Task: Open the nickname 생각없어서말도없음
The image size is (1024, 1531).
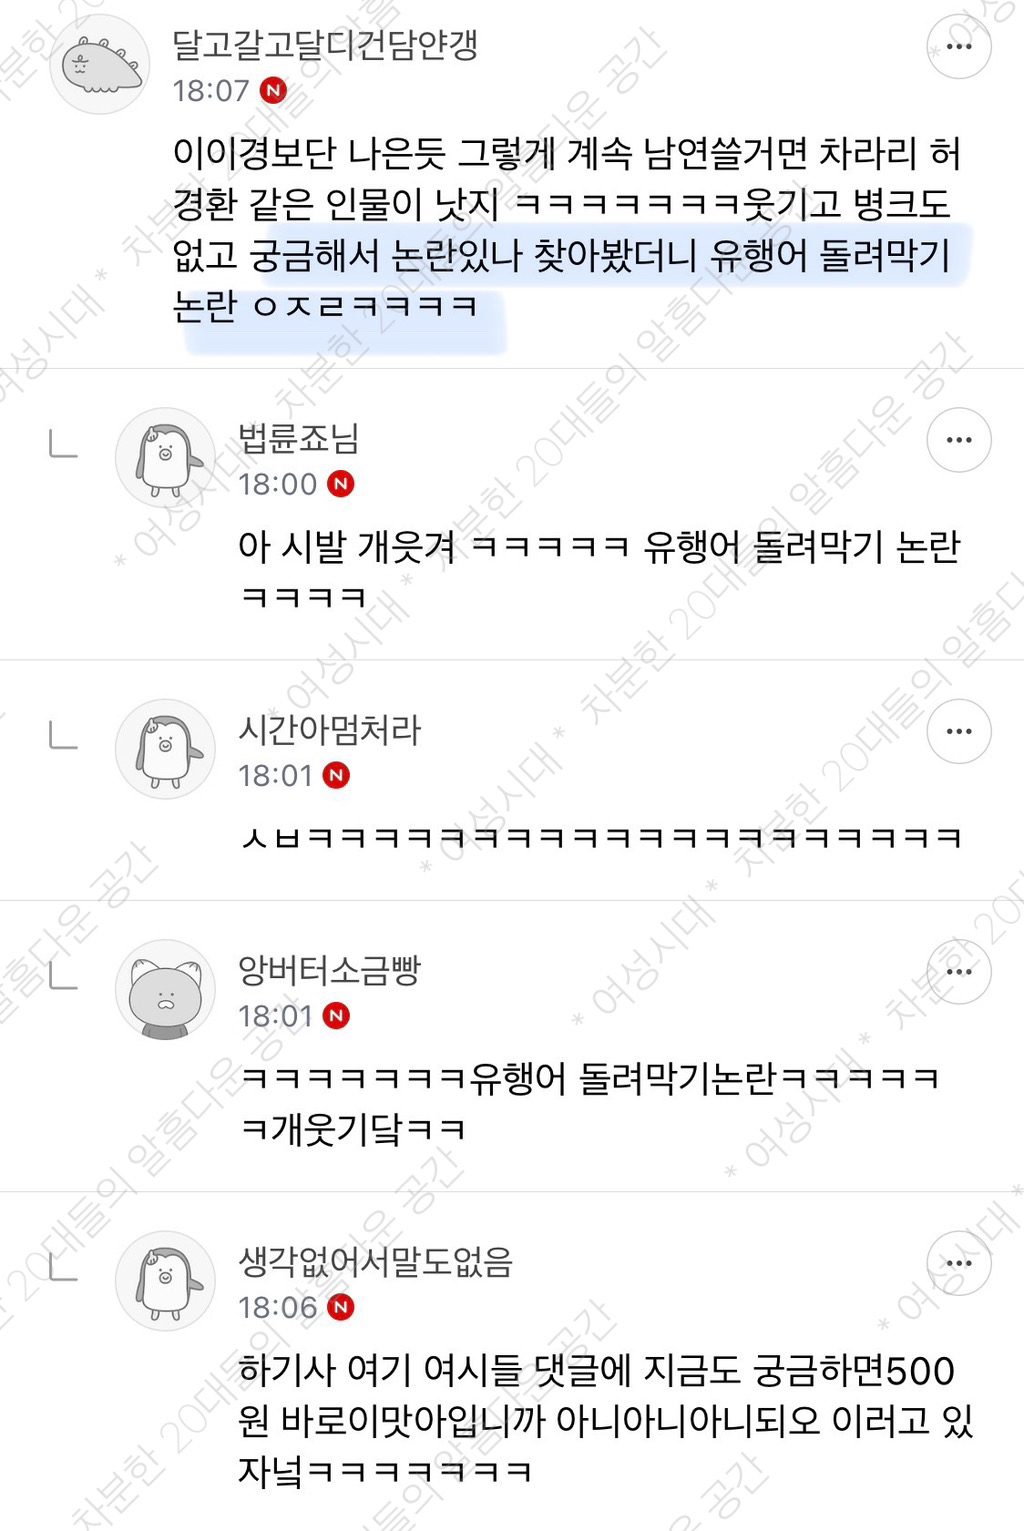Action: point(375,1262)
